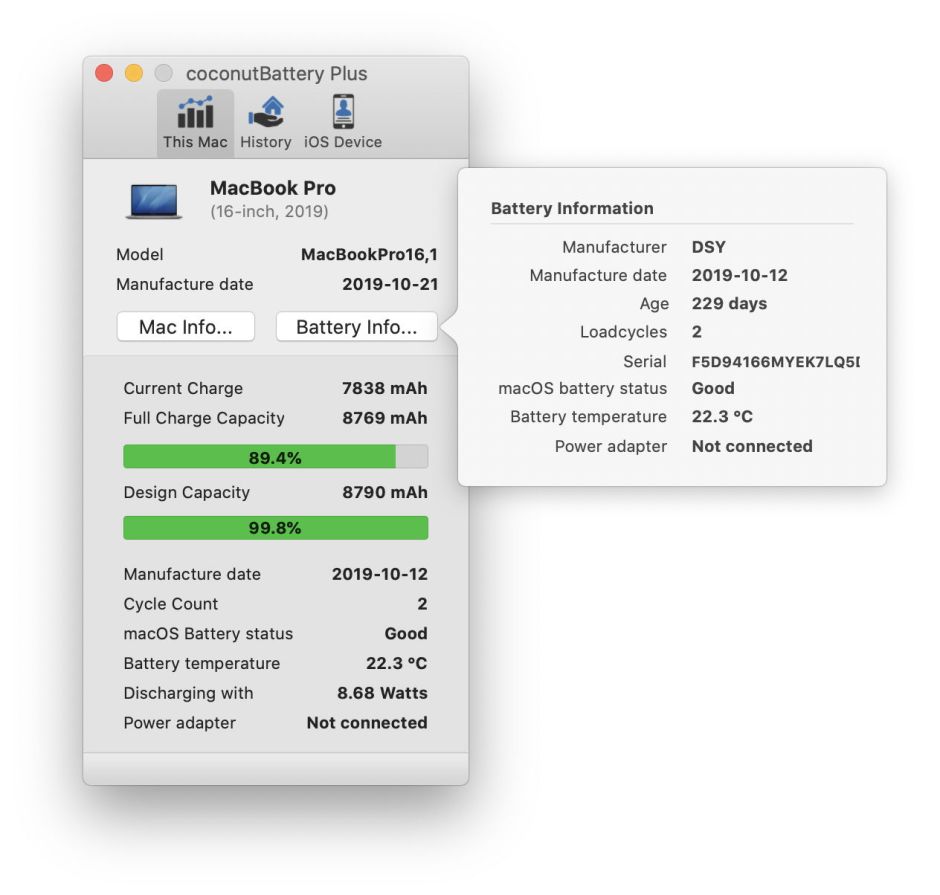Open the Mac Info… button

pos(186,327)
